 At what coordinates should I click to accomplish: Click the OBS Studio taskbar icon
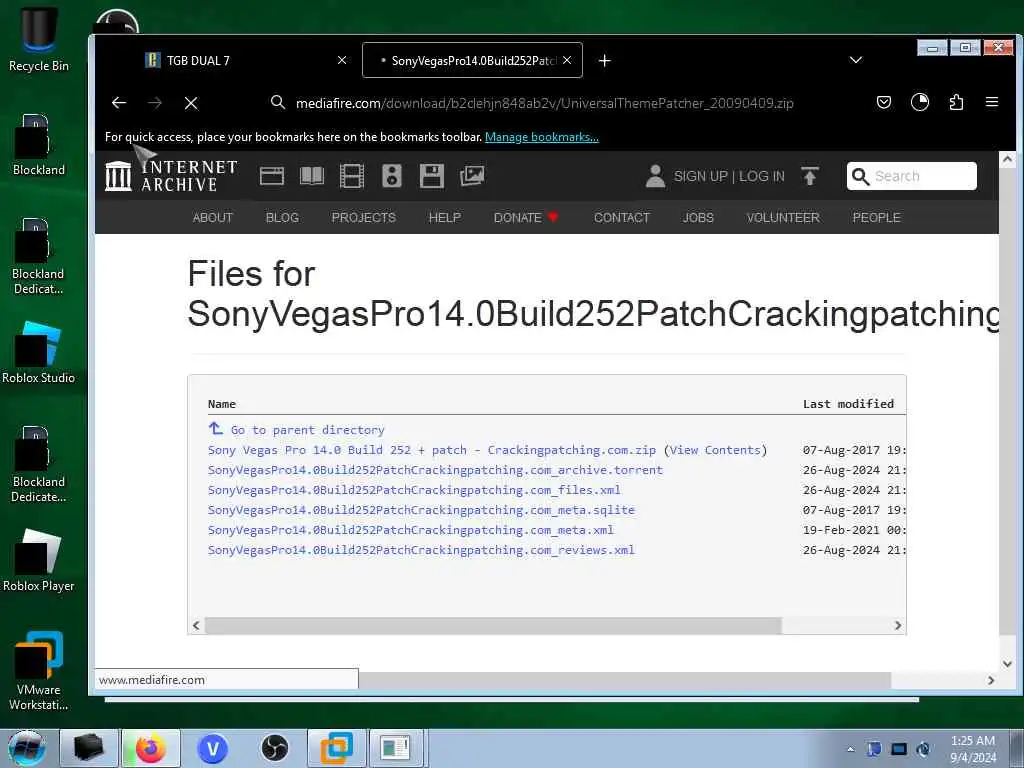tap(275, 748)
